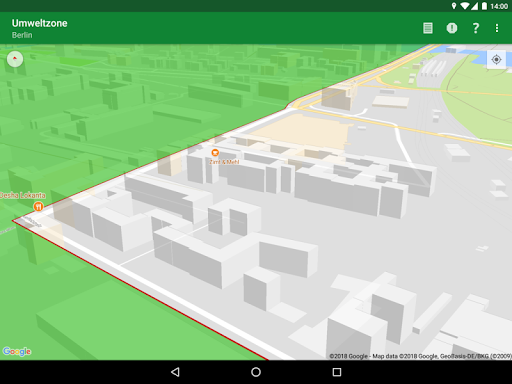Tap the Oesha Lokanta restaurant marker
Image resolution: width=512 pixels, height=384 pixels.
pyautogui.click(x=38, y=207)
